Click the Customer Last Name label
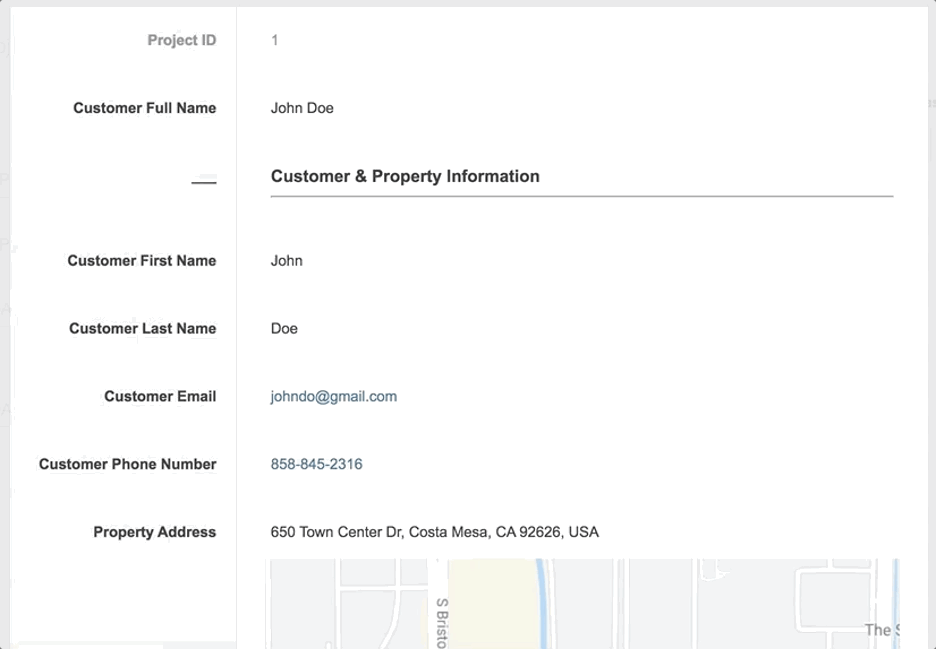The image size is (936, 650). coord(143,328)
